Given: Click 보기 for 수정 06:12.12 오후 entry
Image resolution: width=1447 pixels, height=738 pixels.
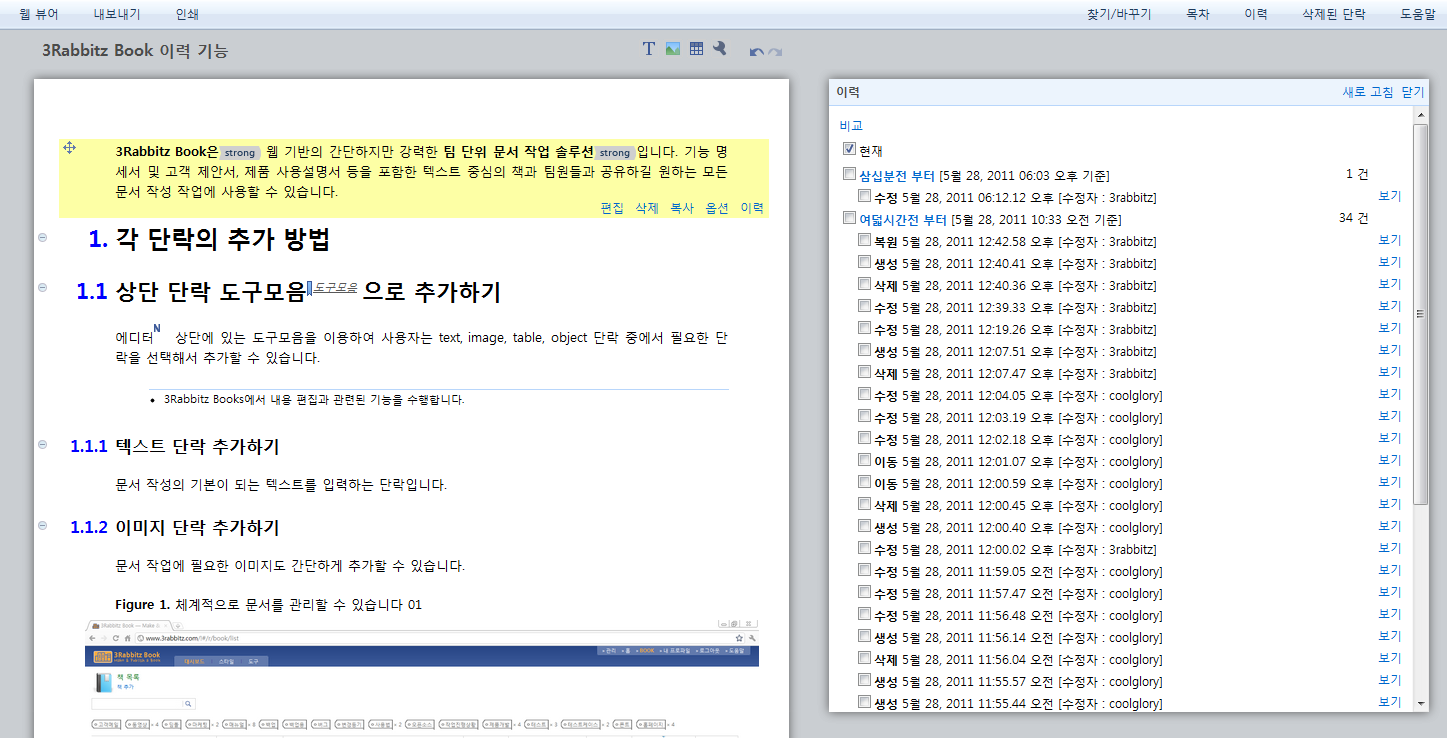Looking at the screenshot, I should pyautogui.click(x=1390, y=196).
